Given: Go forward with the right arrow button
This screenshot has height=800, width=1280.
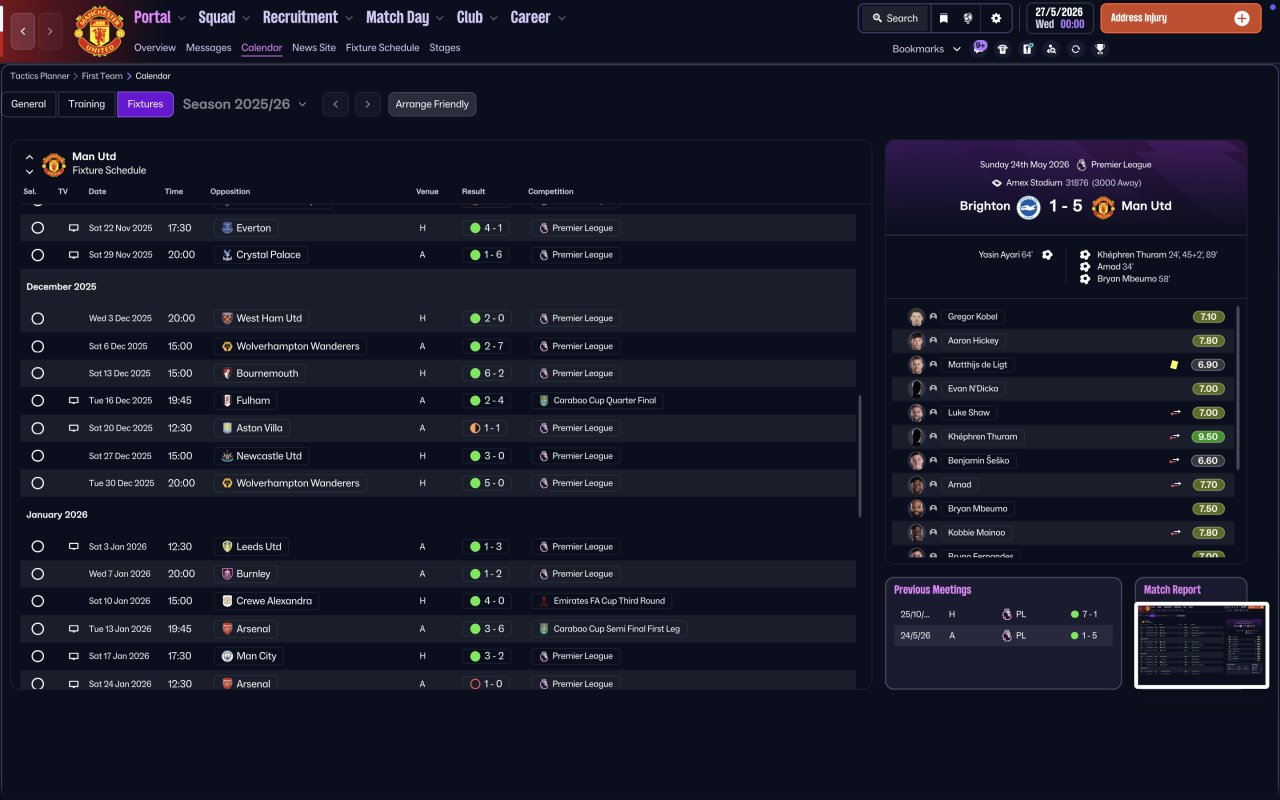Looking at the screenshot, I should tap(50, 31).
